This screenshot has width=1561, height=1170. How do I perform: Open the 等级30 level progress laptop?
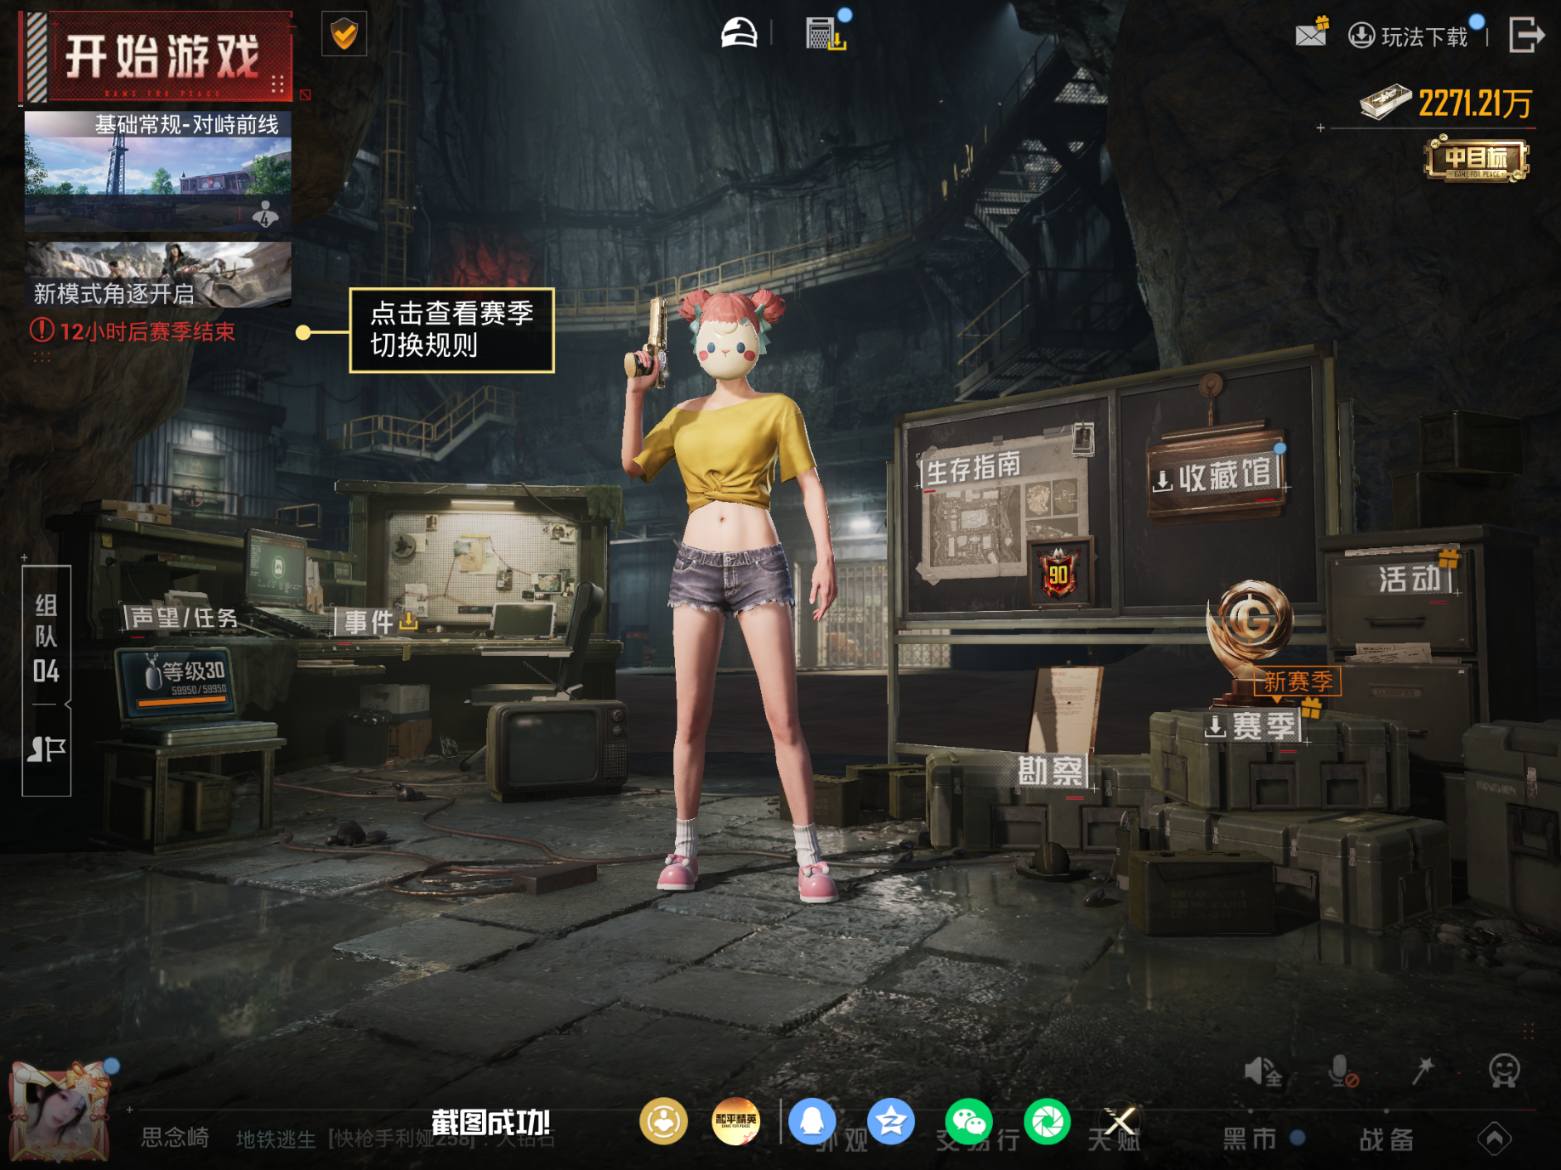tap(184, 681)
